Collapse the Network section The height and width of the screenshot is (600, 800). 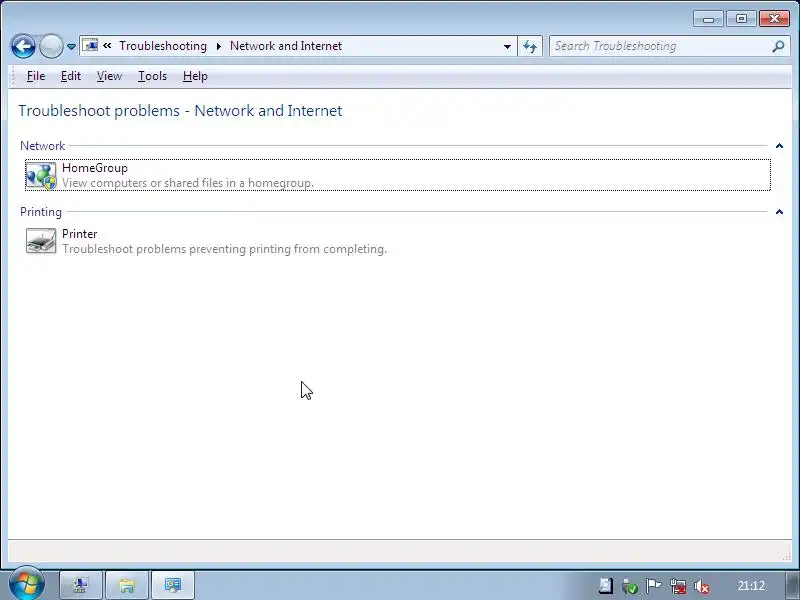coord(779,146)
